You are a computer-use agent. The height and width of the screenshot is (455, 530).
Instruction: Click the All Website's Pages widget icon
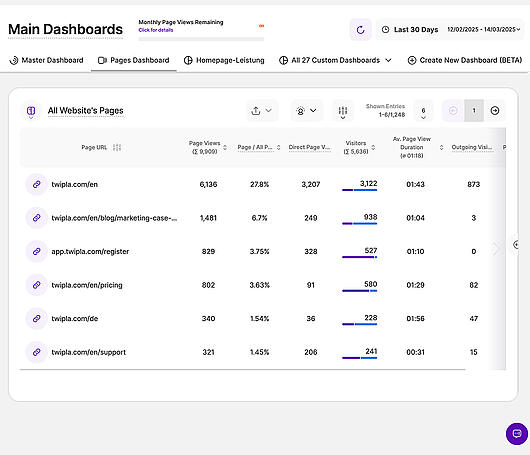[x=31, y=110]
